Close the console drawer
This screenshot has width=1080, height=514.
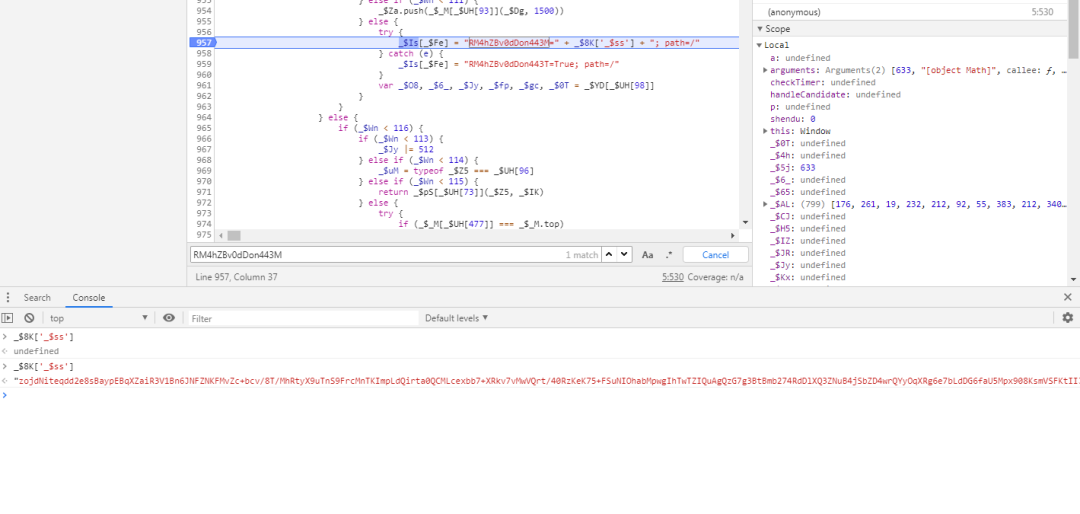[x=1068, y=297]
